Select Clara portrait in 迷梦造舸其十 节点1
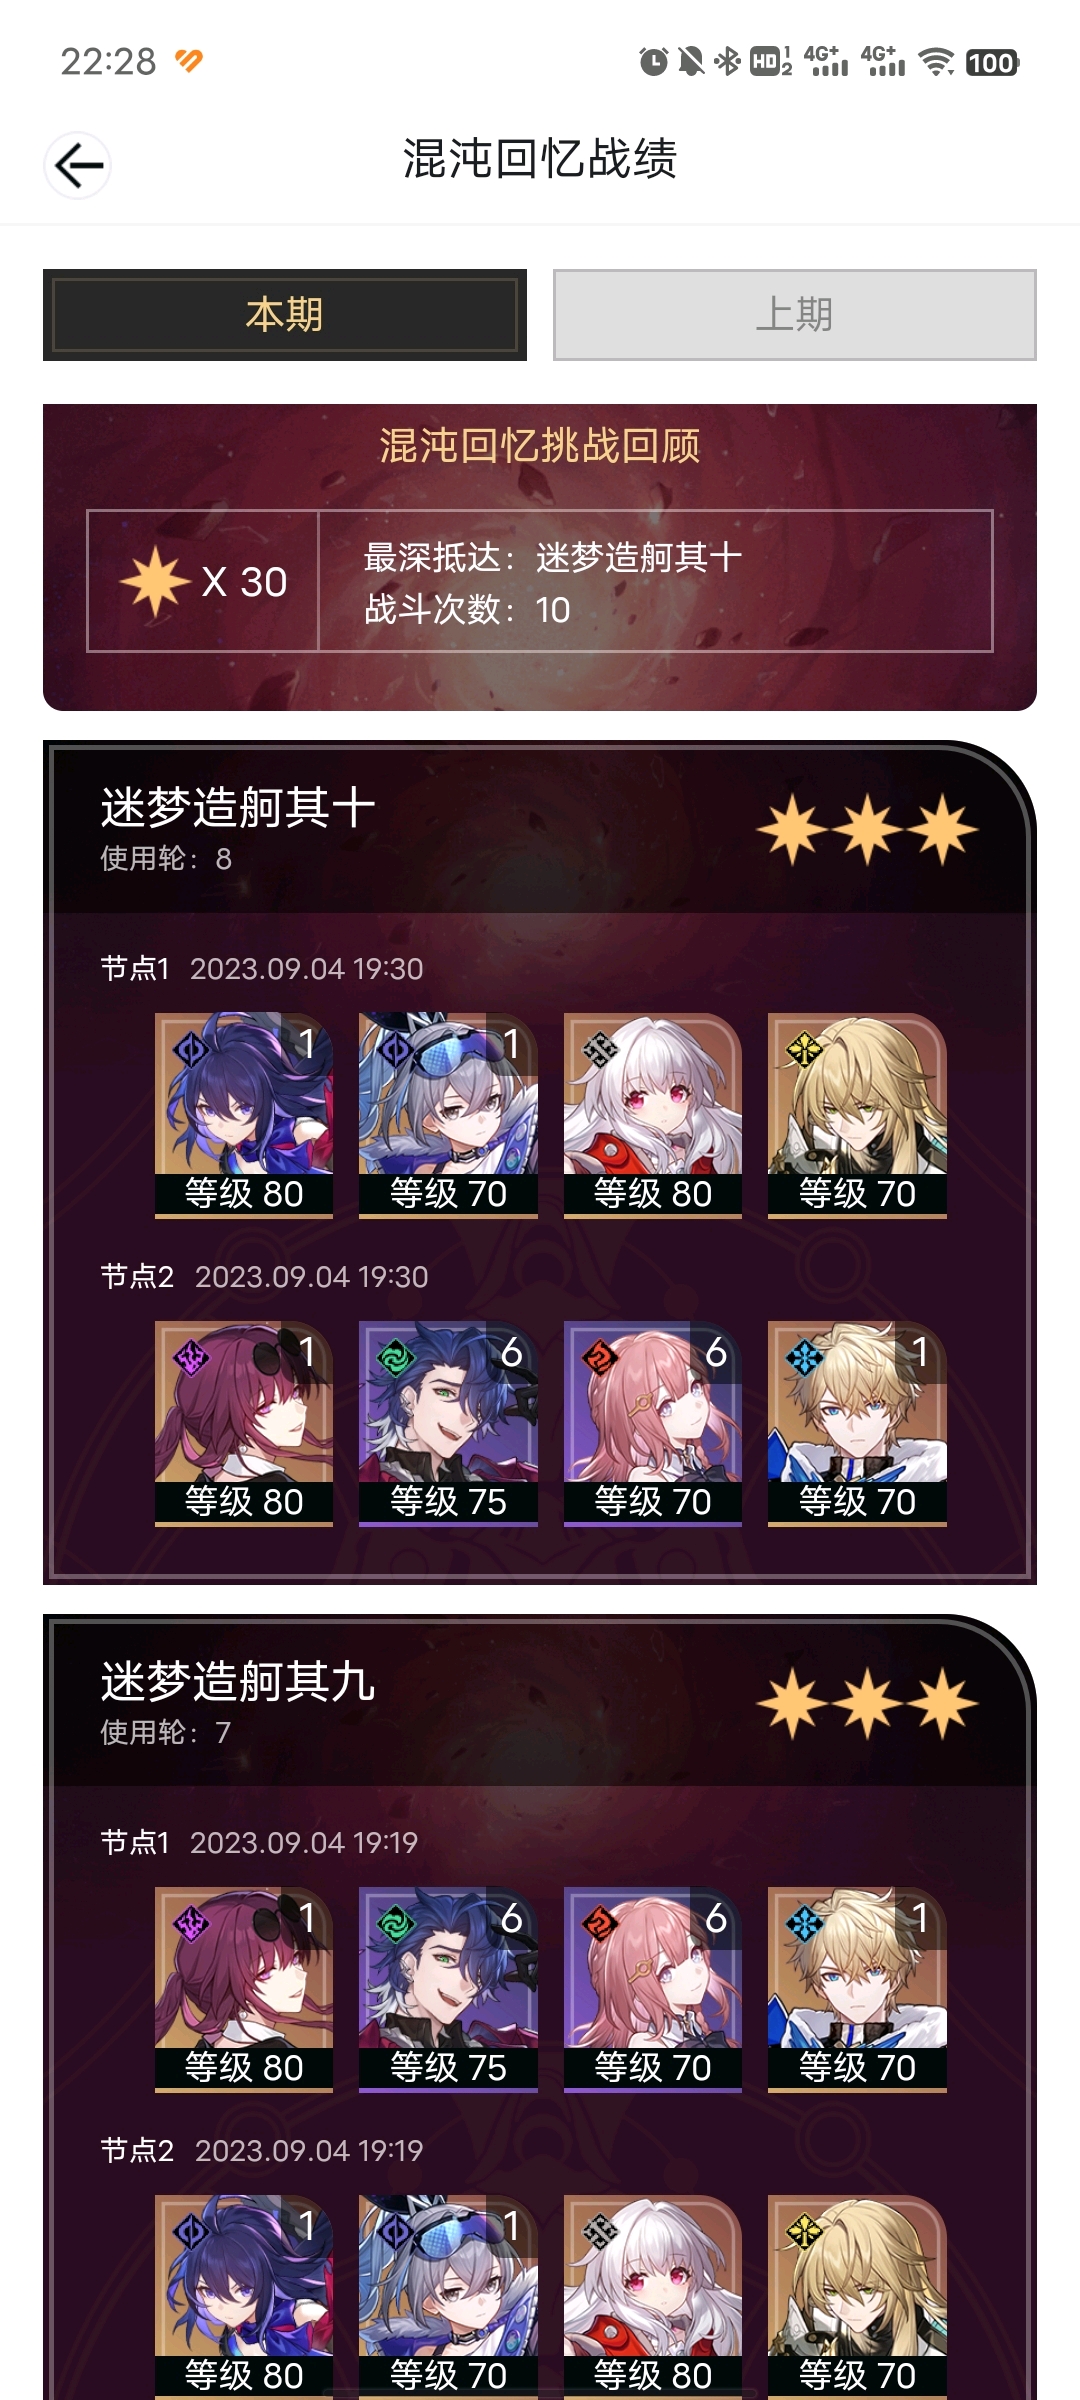Screen dimensions: 1080x2400 [653, 1115]
